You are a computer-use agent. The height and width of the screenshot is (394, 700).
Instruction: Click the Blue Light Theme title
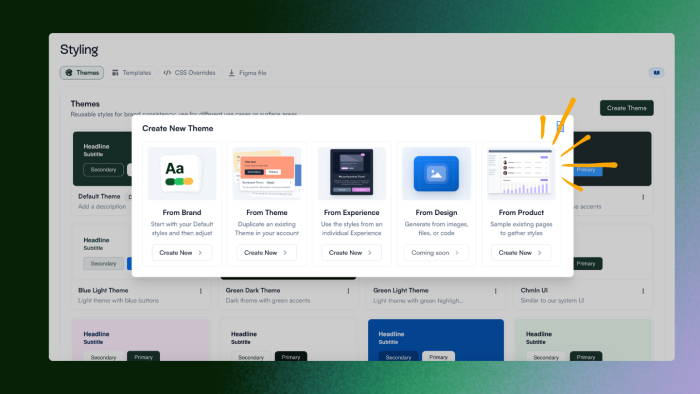click(103, 290)
